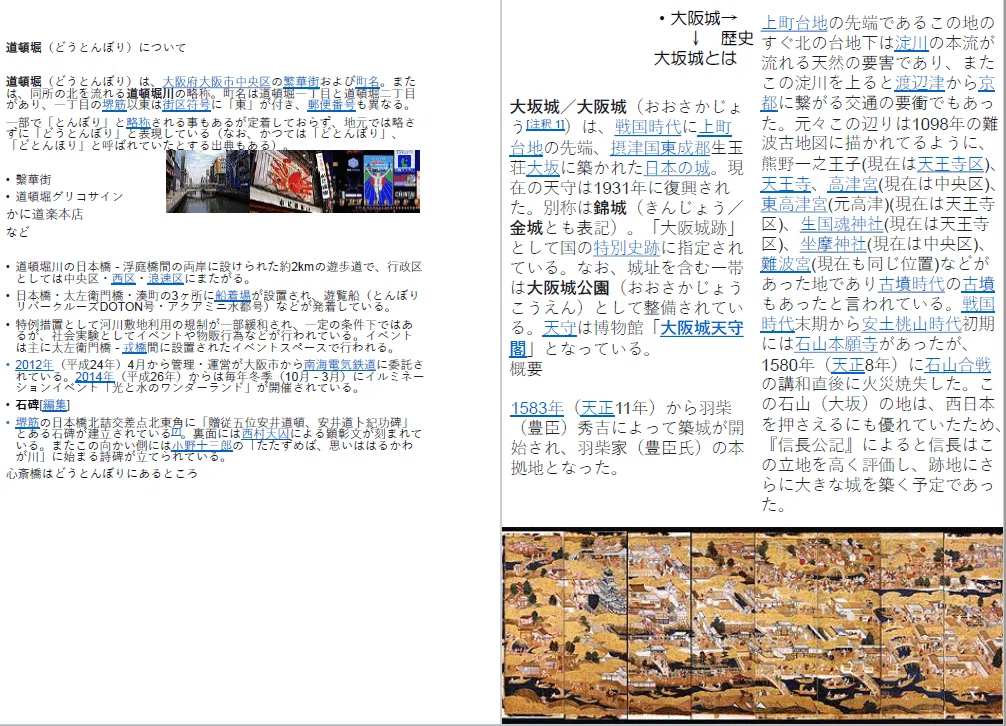Click the 歴史 label

(x=737, y=38)
